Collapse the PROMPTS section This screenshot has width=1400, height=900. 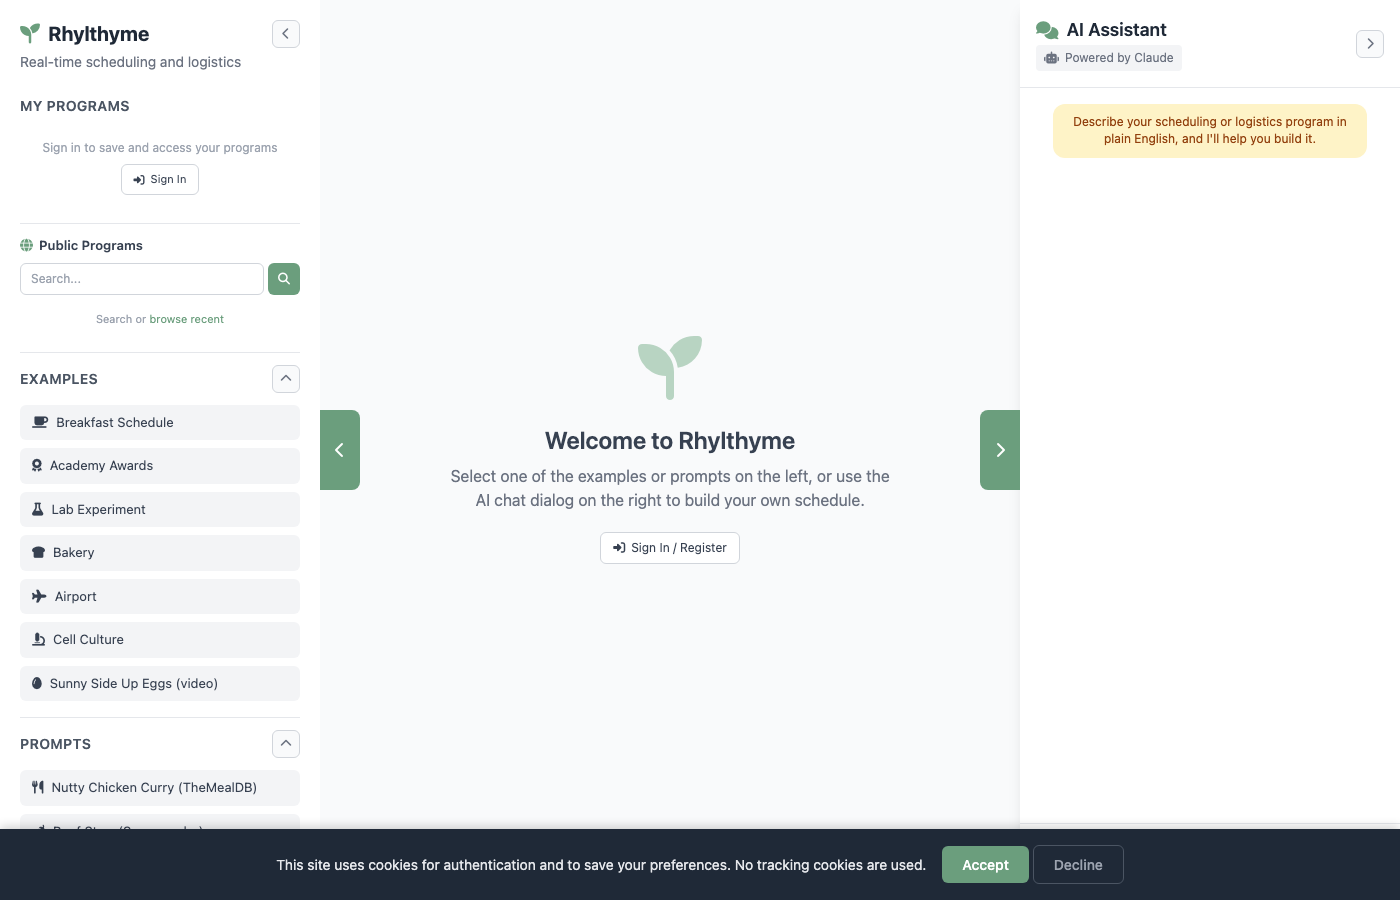(x=286, y=743)
